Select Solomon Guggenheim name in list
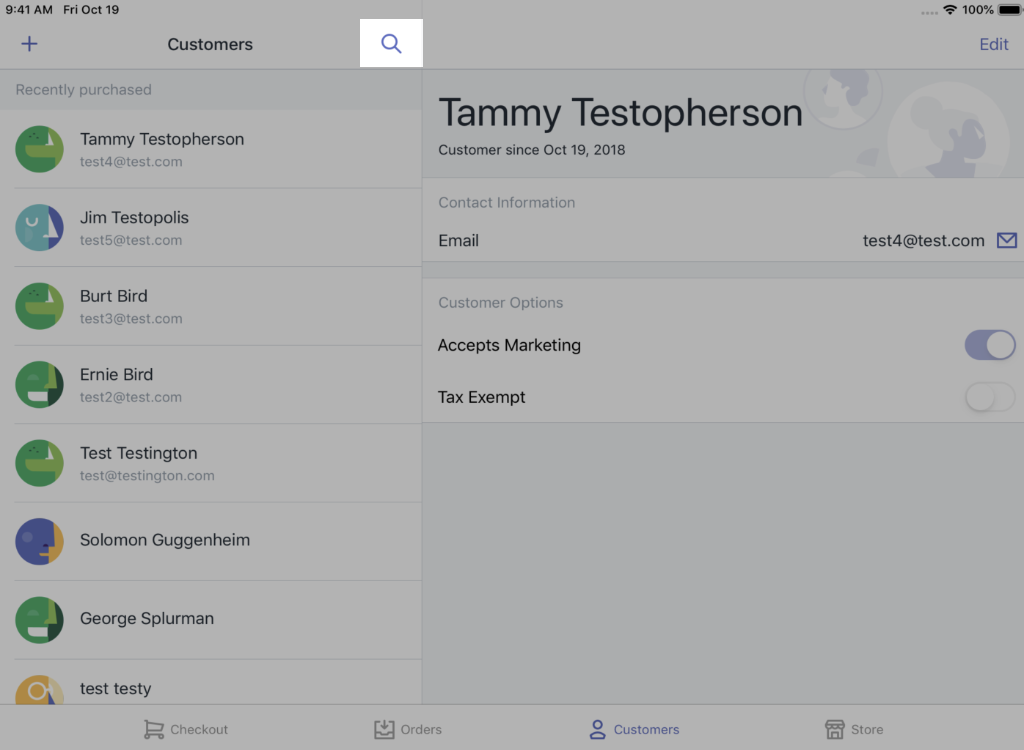 click(165, 540)
